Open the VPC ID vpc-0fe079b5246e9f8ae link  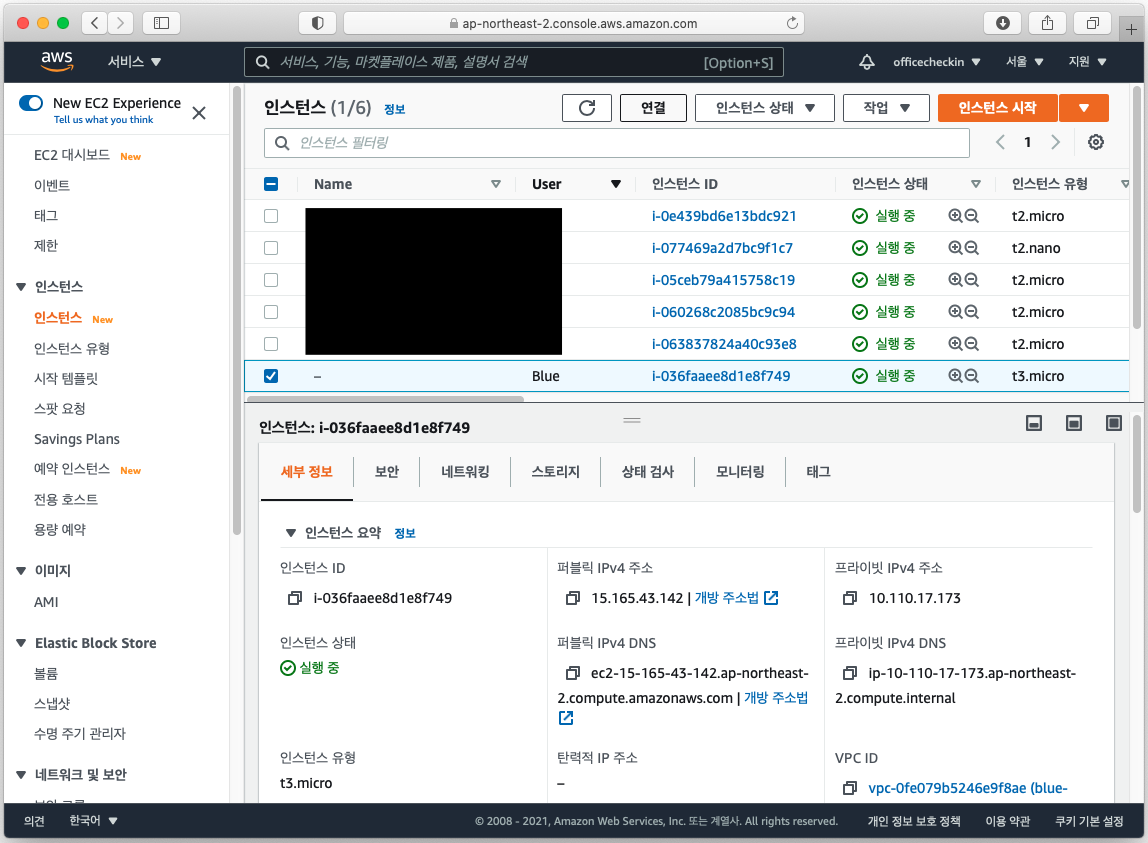[967, 788]
